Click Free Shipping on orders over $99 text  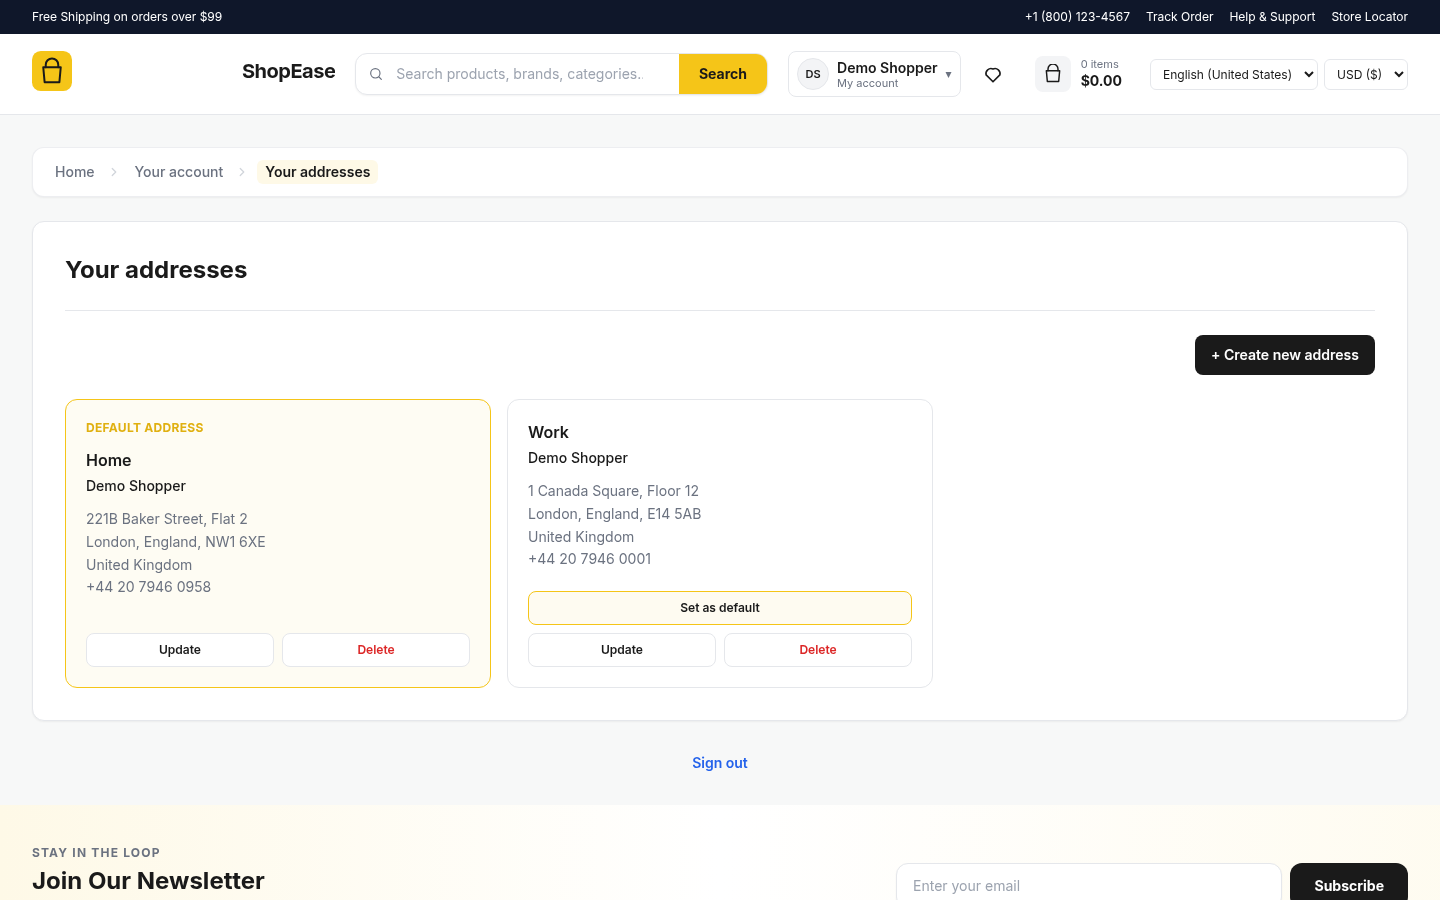(127, 17)
